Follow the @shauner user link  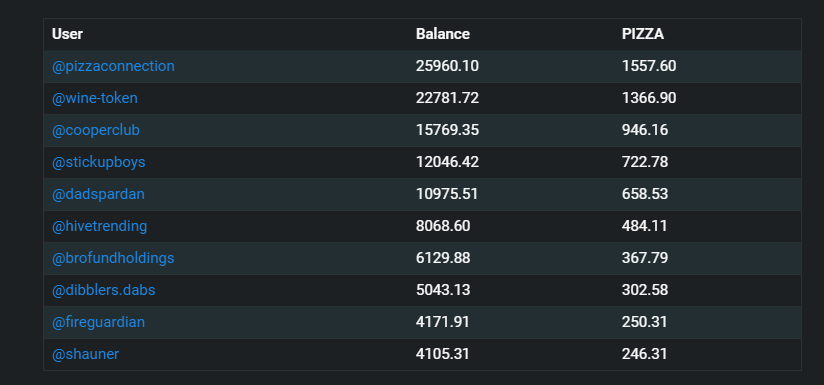(x=85, y=354)
